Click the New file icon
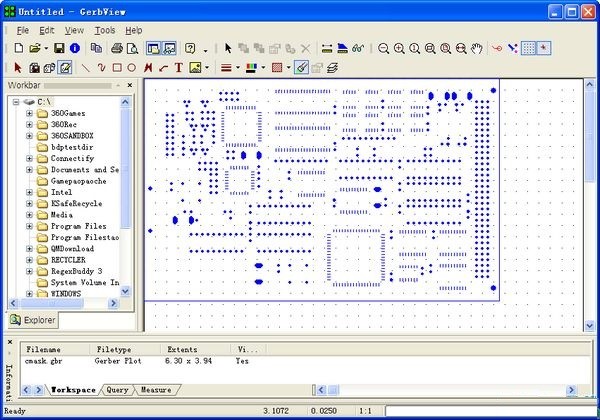The image size is (600, 420). (18, 48)
